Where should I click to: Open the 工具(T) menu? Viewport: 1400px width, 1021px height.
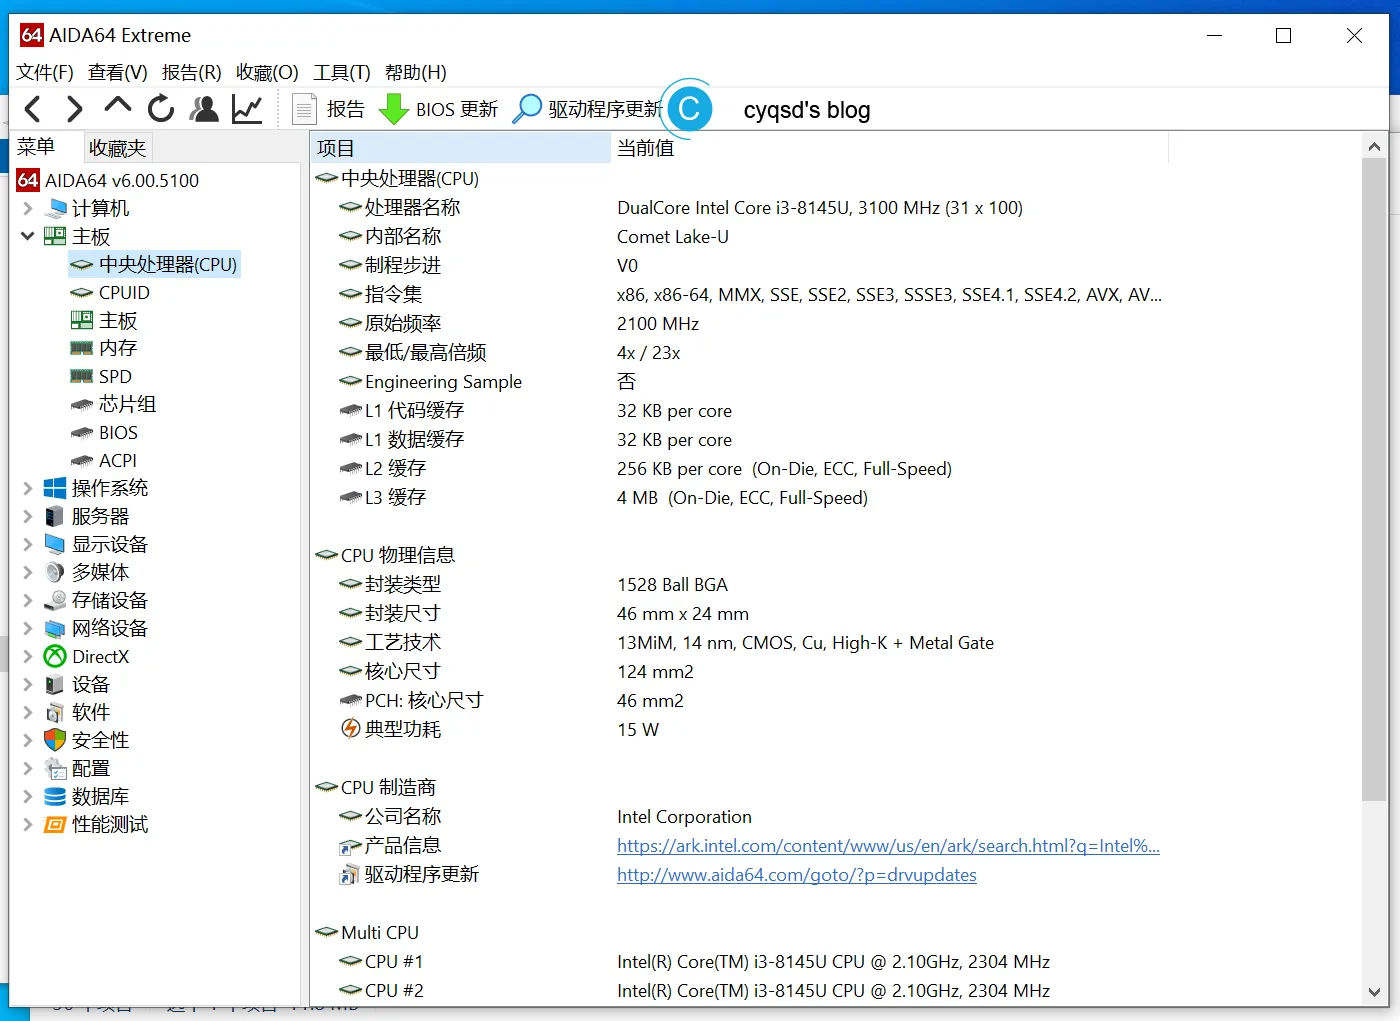[x=341, y=73]
